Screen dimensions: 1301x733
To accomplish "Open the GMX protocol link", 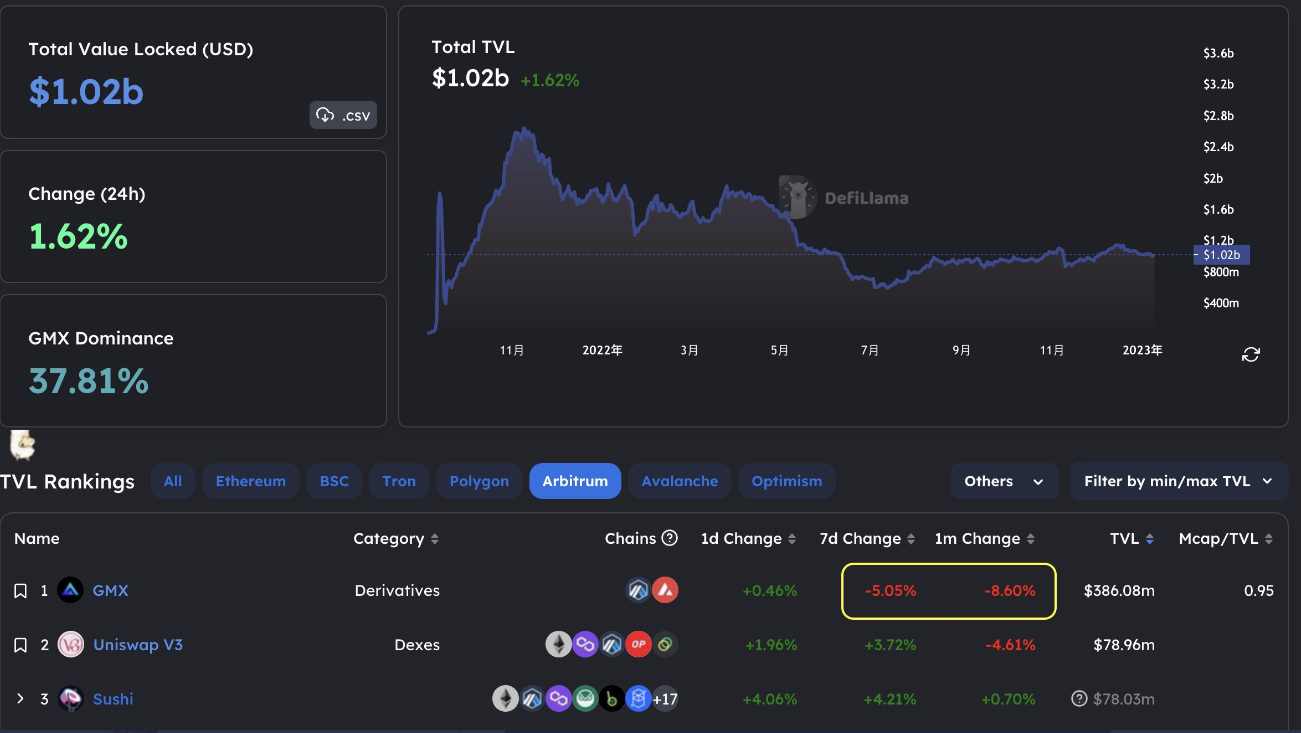I will coord(110,591).
